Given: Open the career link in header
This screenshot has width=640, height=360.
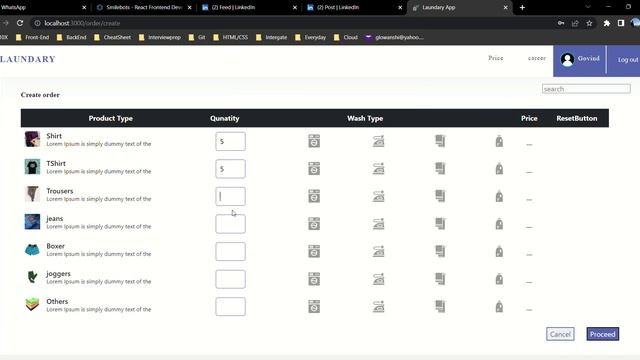Looking at the screenshot, I should point(536,58).
